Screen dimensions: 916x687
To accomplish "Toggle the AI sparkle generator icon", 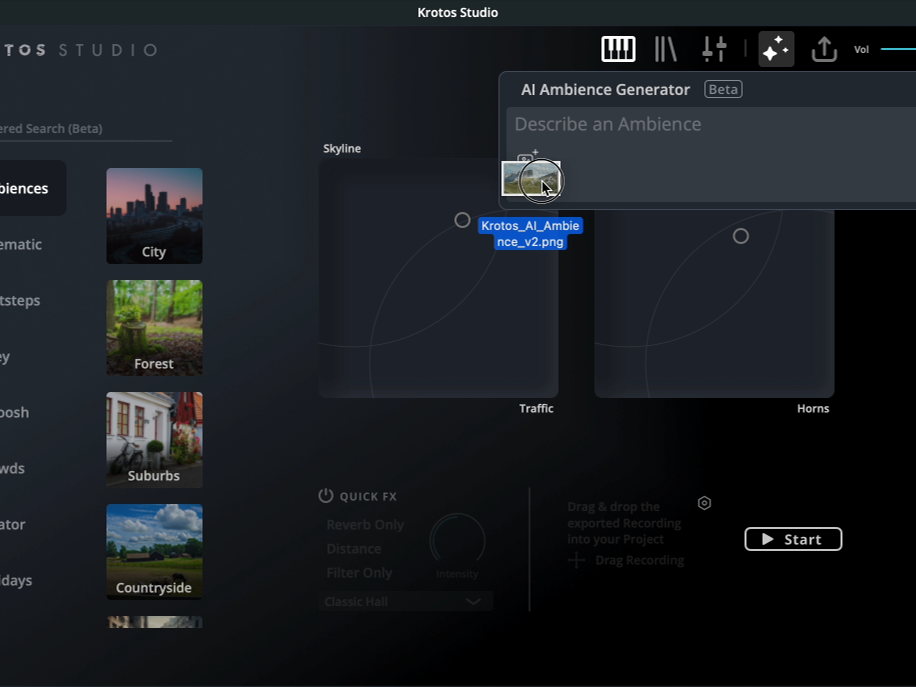I will click(x=776, y=49).
